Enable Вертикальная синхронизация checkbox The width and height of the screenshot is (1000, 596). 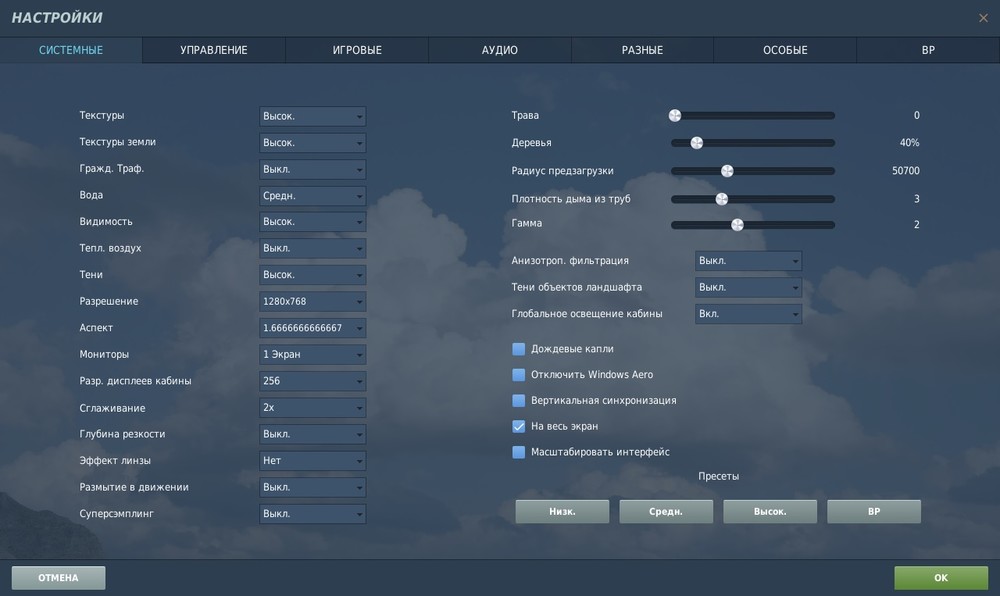(x=518, y=400)
